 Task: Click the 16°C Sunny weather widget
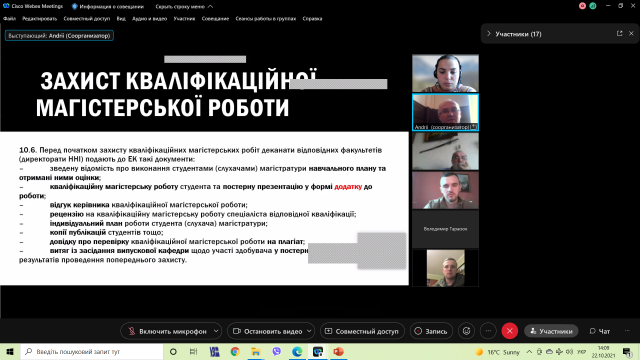(497, 352)
